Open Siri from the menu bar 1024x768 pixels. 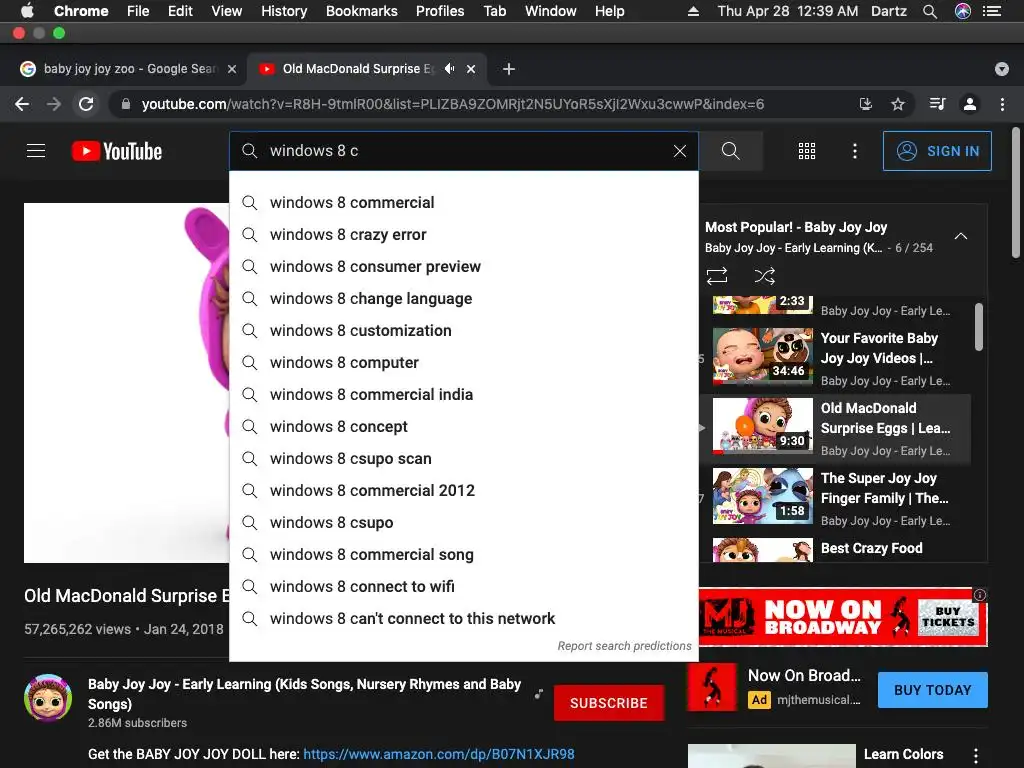click(963, 11)
